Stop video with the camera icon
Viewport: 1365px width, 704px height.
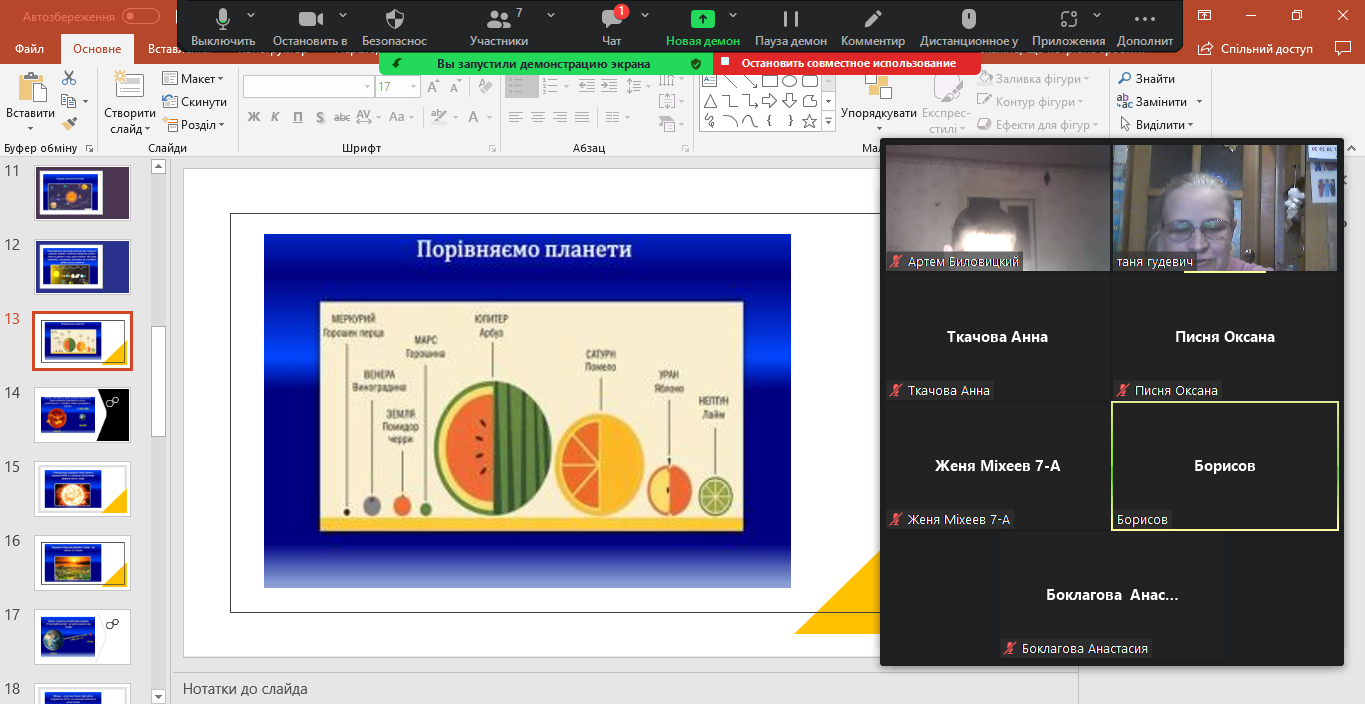point(309,25)
